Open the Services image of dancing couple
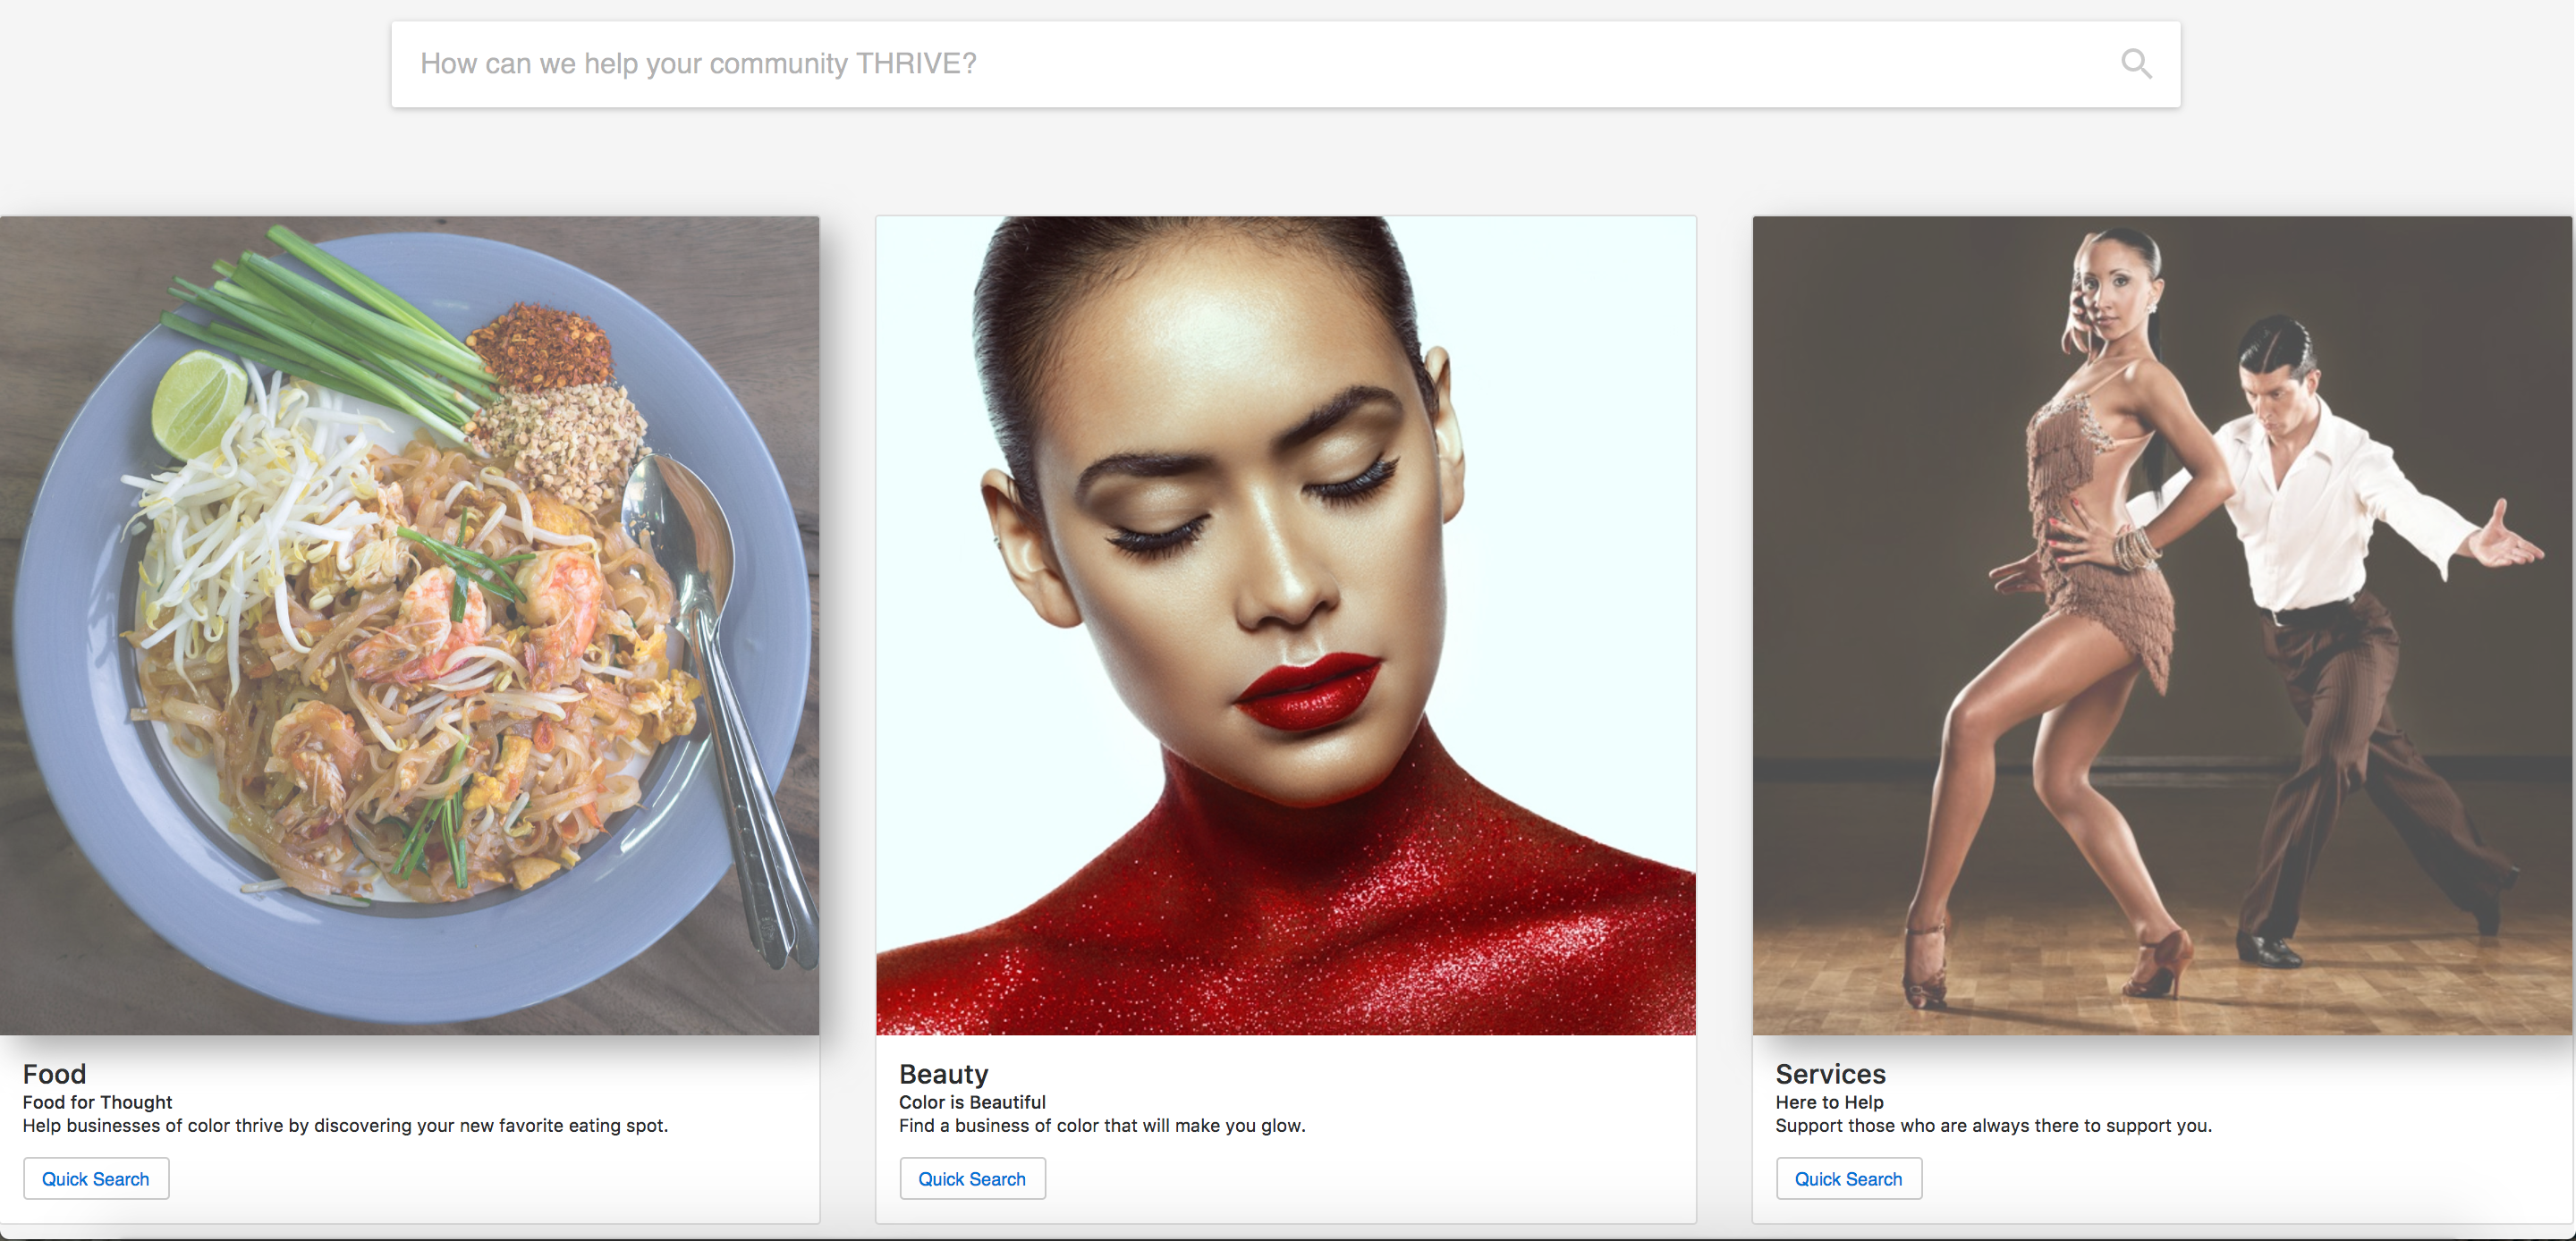2576x1241 pixels. coord(2161,625)
